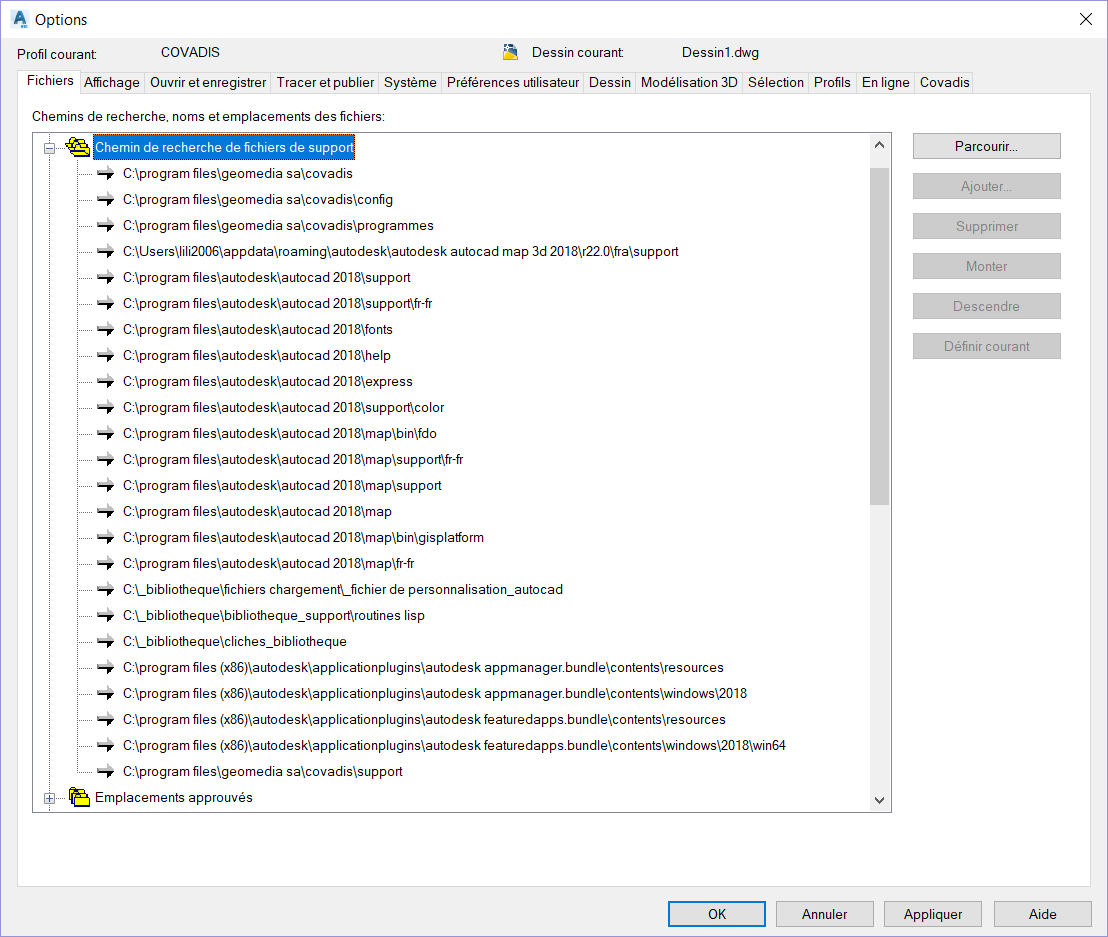Click the arrow icon beside map\bin\fdo path

click(106, 433)
